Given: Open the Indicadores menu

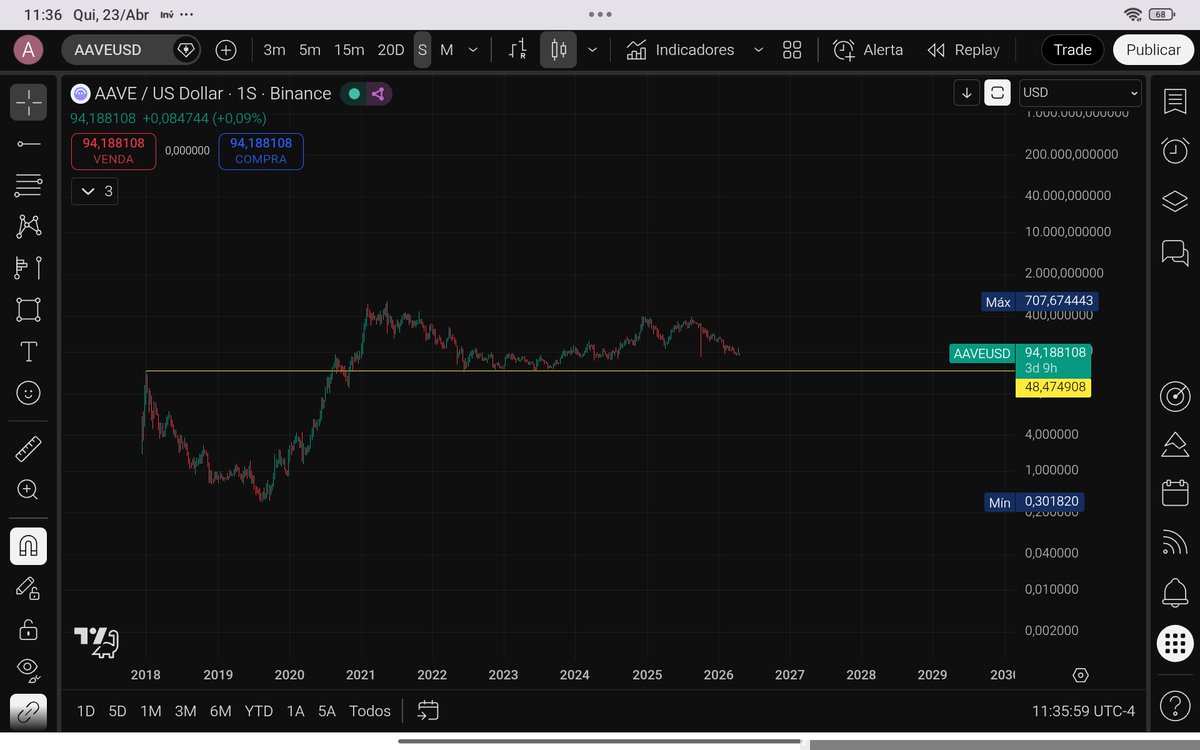Looking at the screenshot, I should [x=680, y=49].
